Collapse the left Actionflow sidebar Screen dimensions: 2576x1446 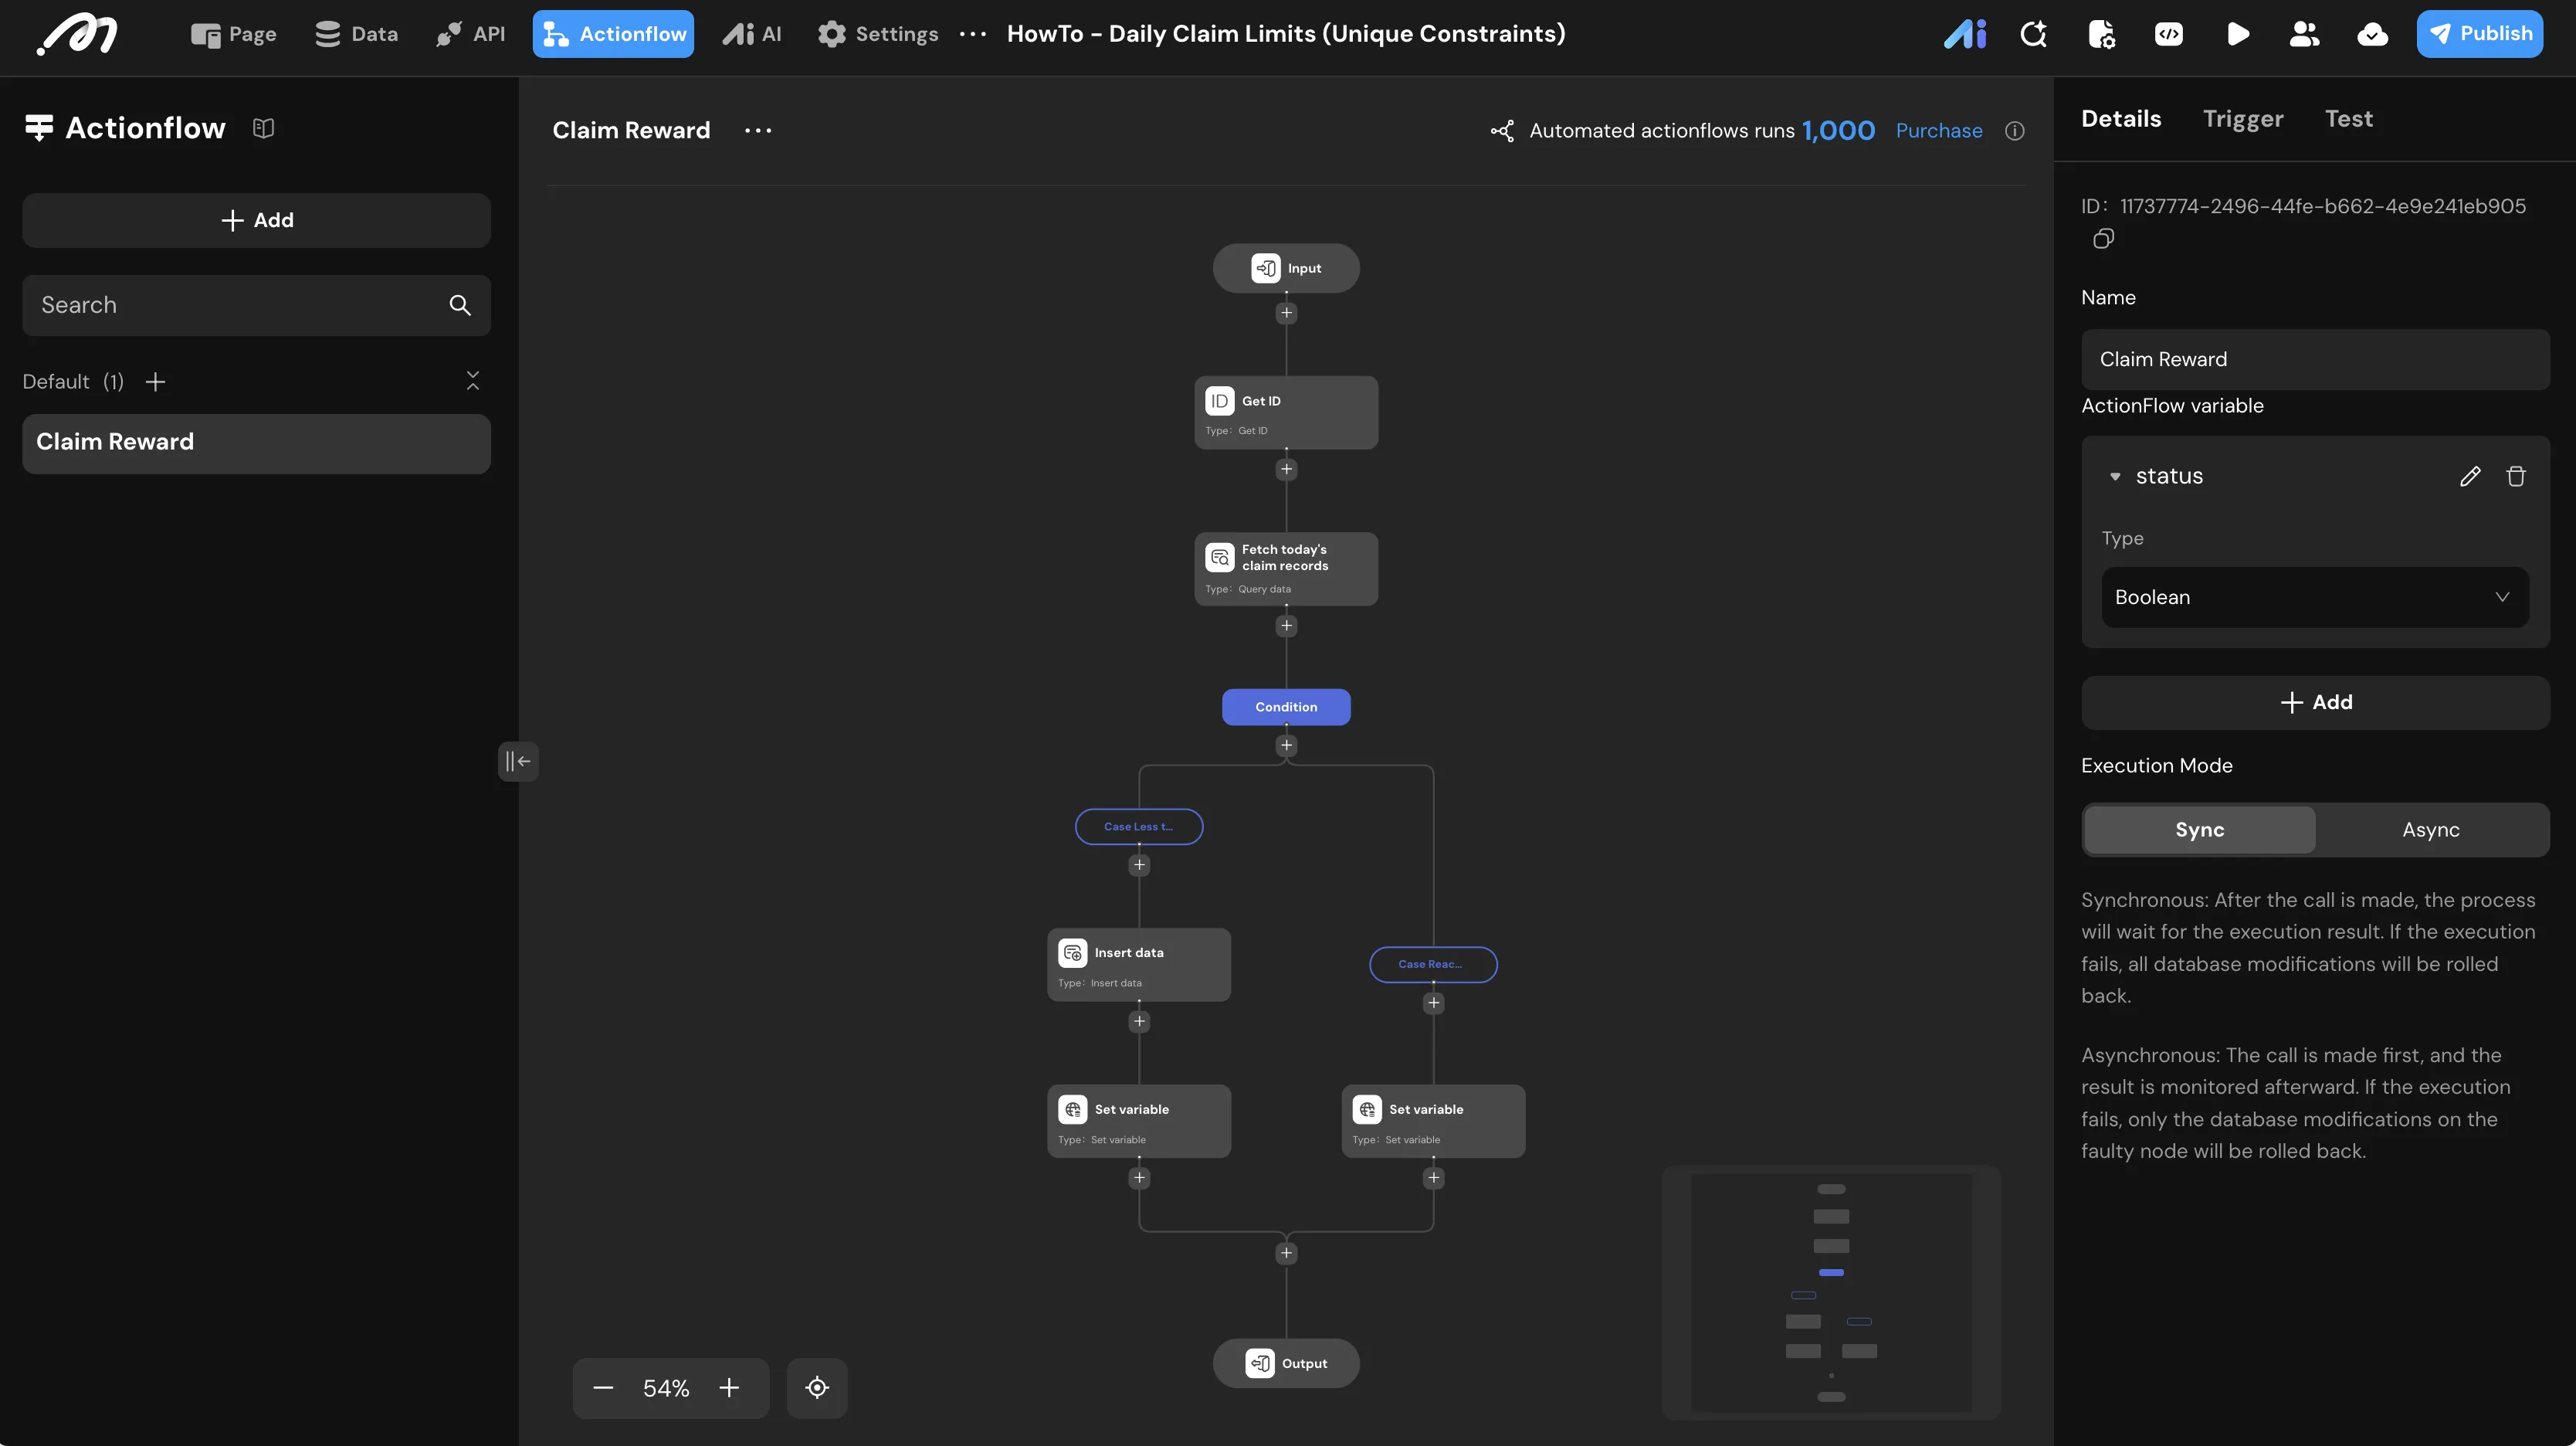518,761
